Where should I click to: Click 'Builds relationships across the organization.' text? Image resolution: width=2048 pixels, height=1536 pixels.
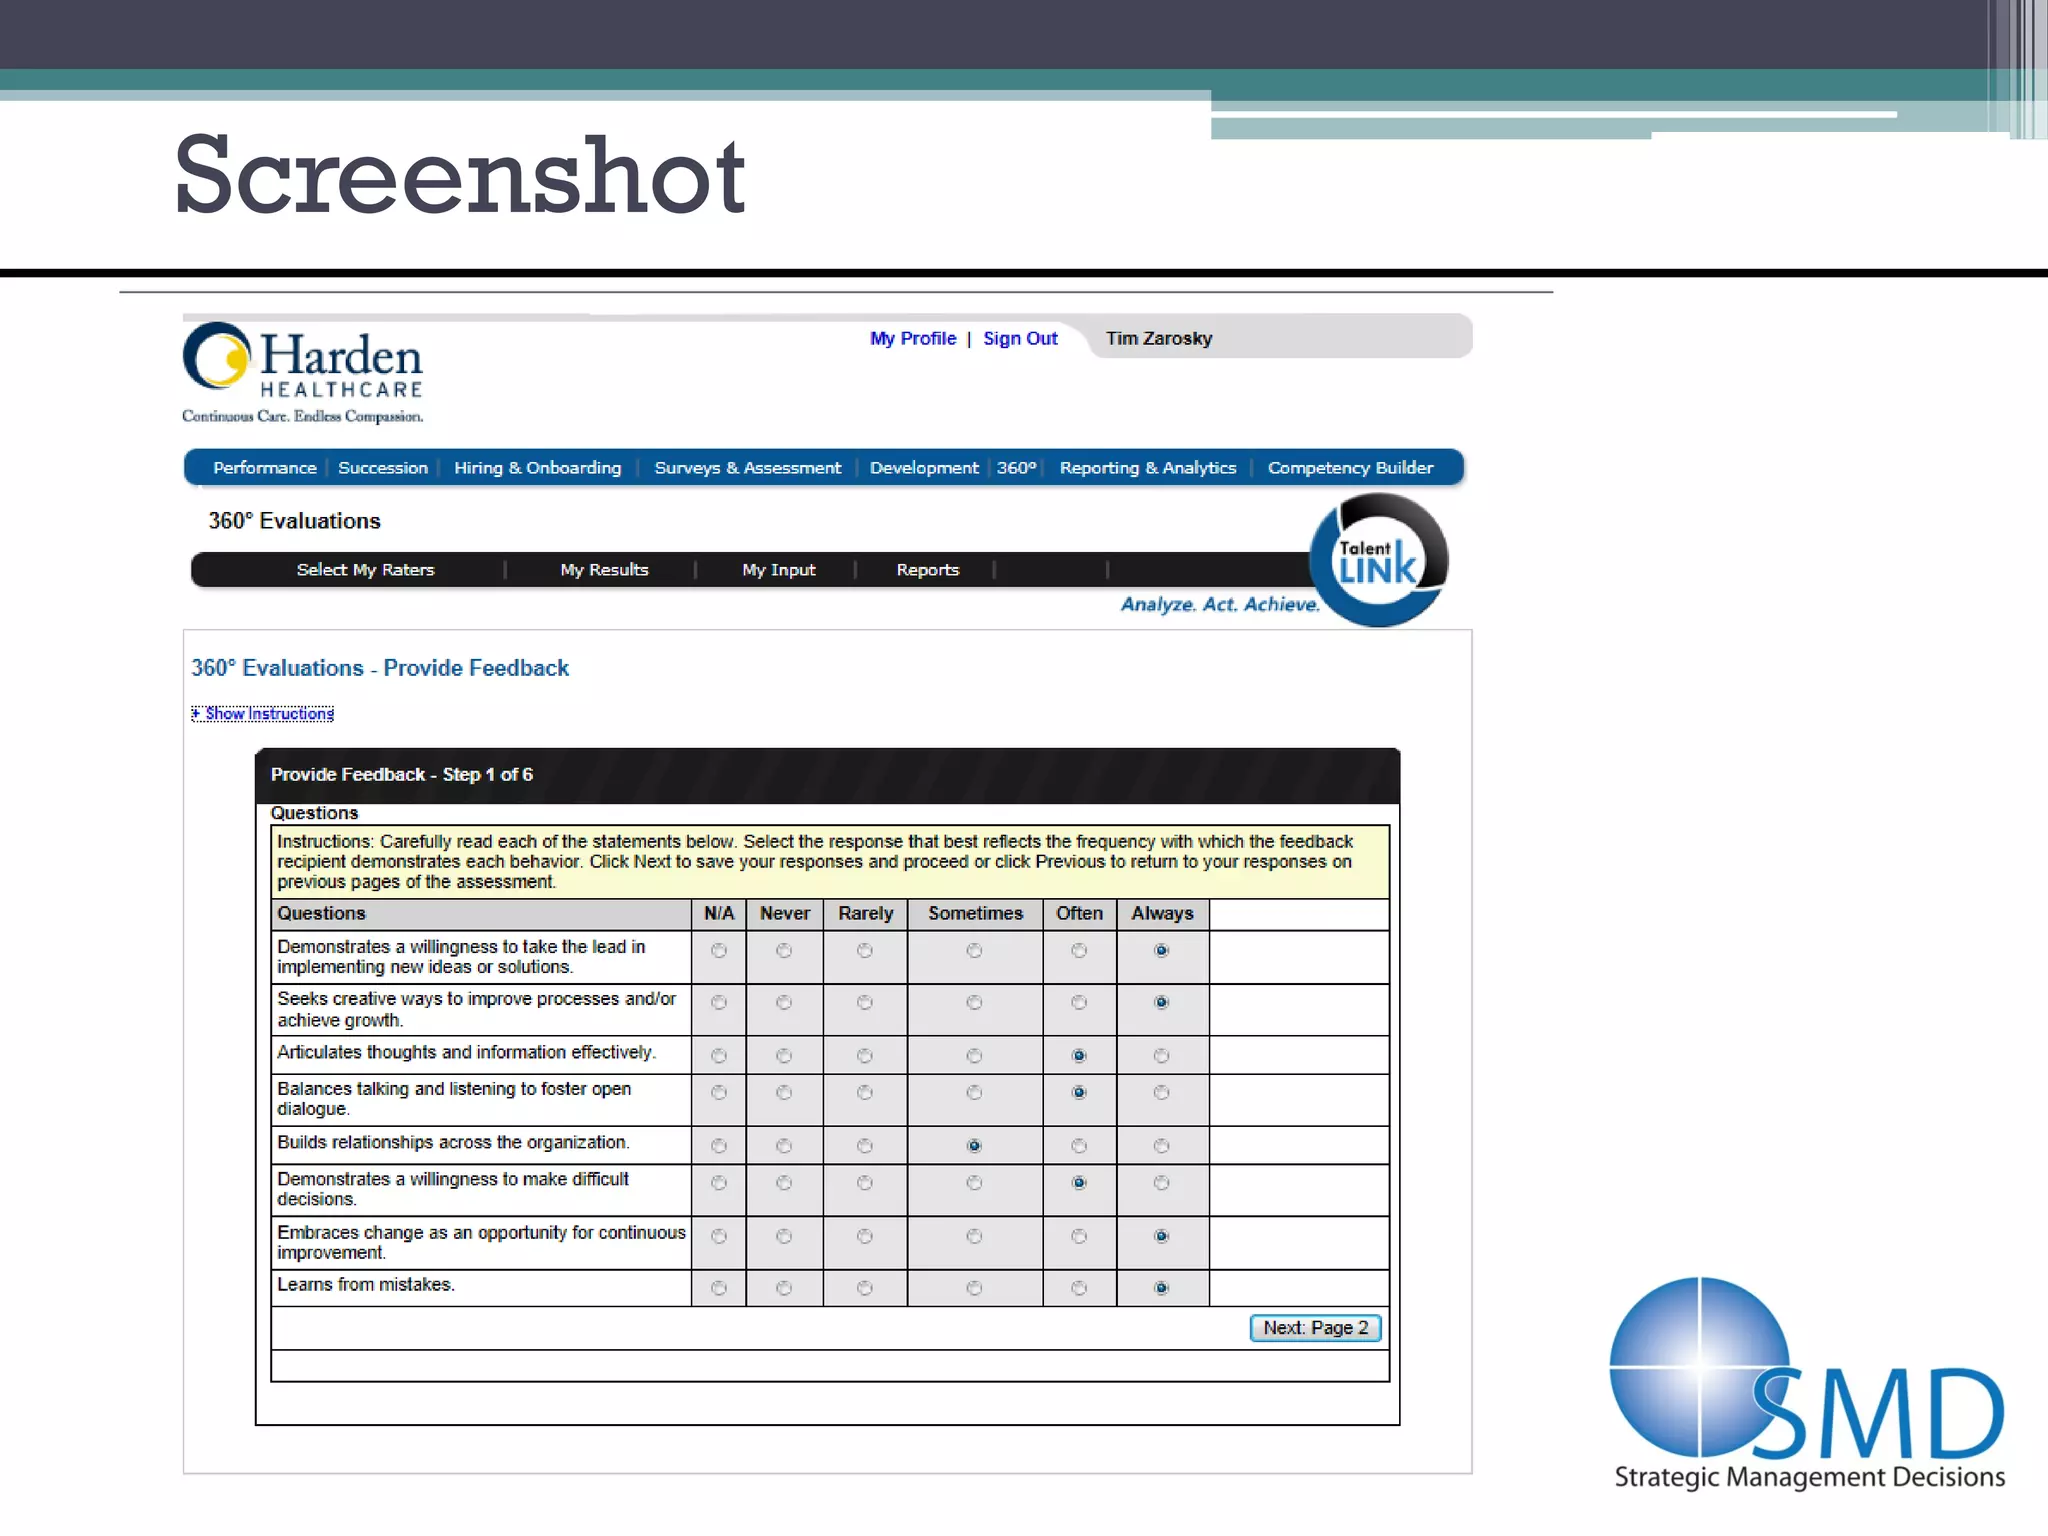453,1143
